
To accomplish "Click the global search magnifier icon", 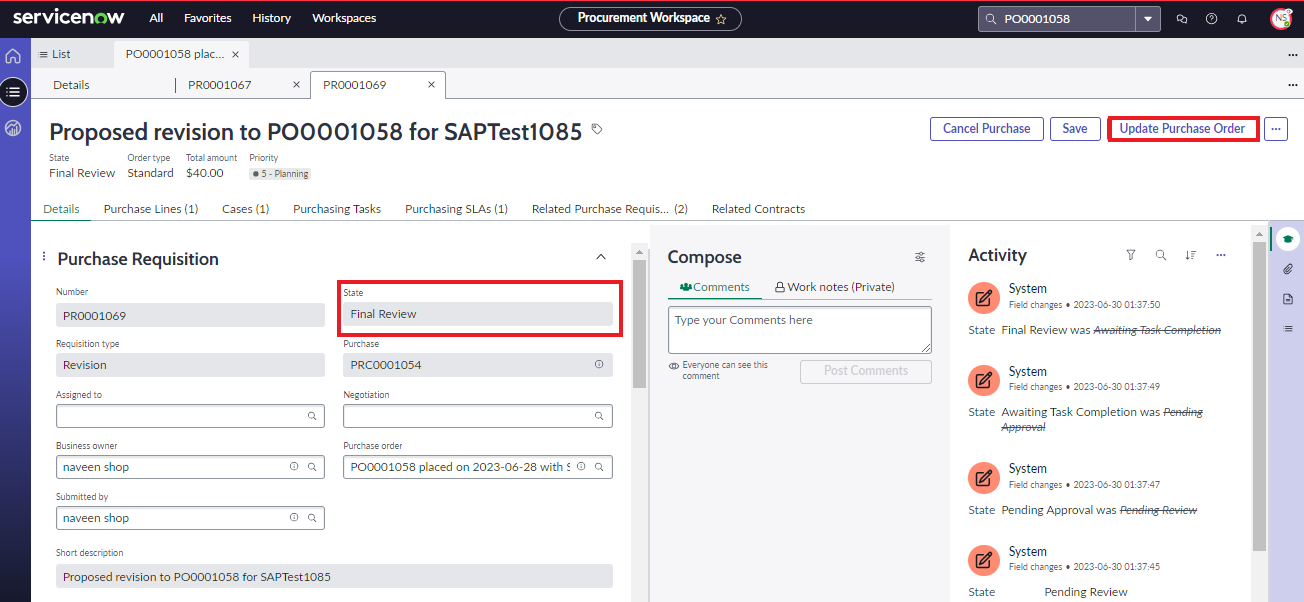I will click(991, 18).
